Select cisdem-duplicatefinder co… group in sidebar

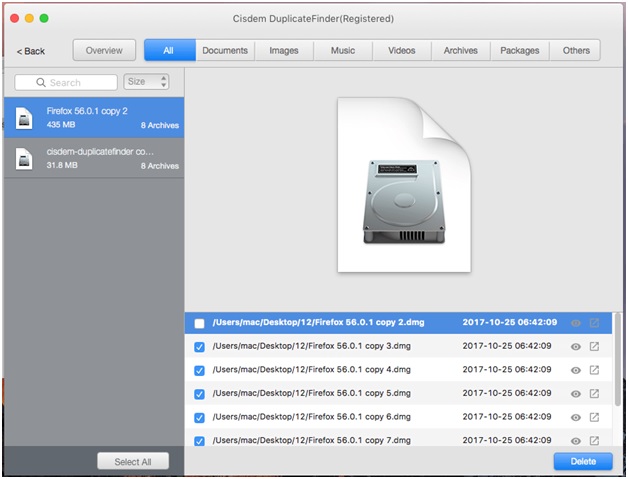tap(94, 158)
